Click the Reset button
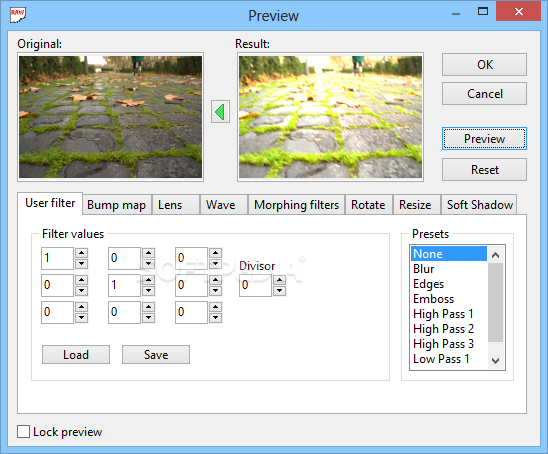This screenshot has width=548, height=454. [484, 170]
